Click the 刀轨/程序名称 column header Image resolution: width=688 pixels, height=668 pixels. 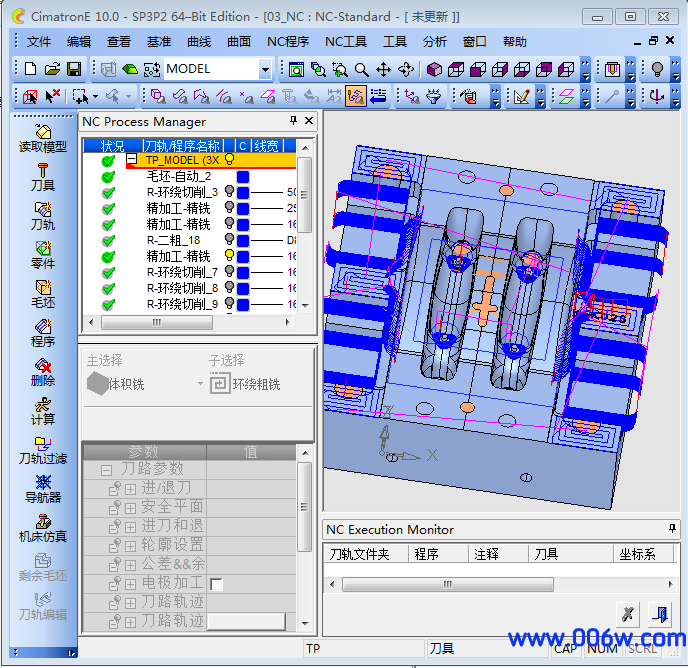(x=183, y=145)
